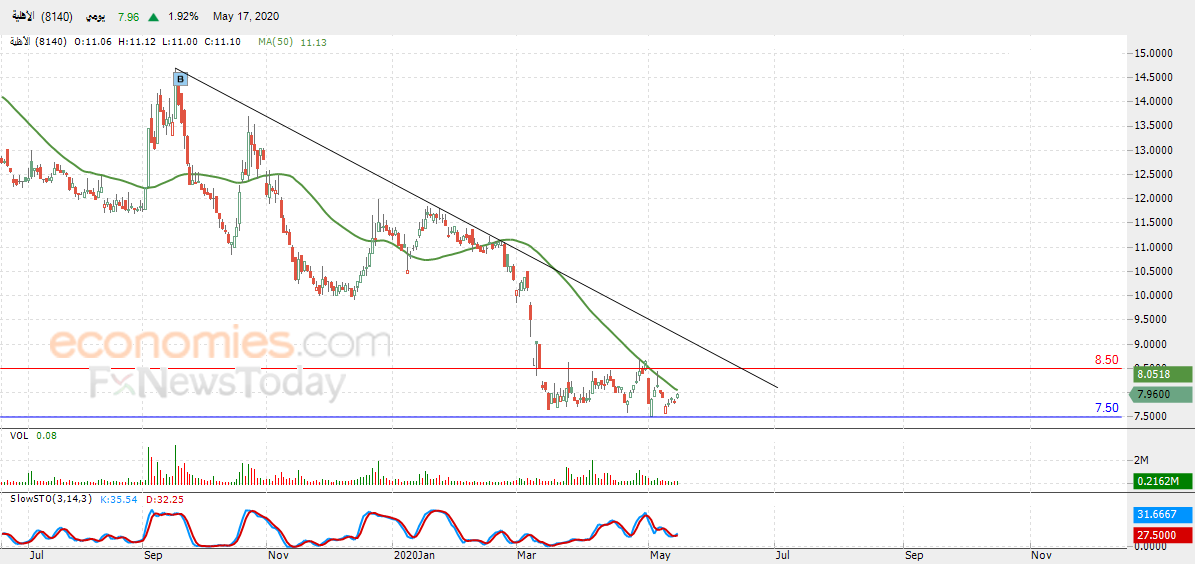Click the D:32.25 stochastic value

tap(165, 499)
